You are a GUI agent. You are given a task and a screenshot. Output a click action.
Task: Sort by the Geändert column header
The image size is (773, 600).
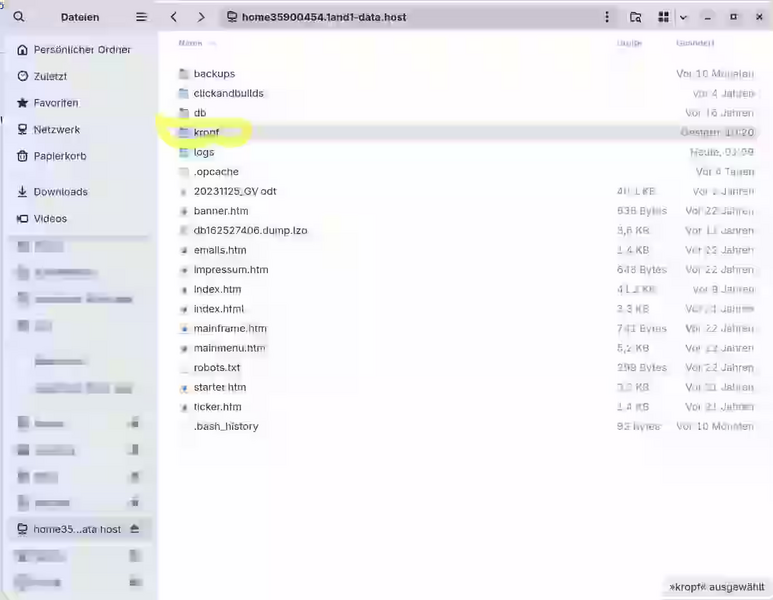click(x=695, y=43)
